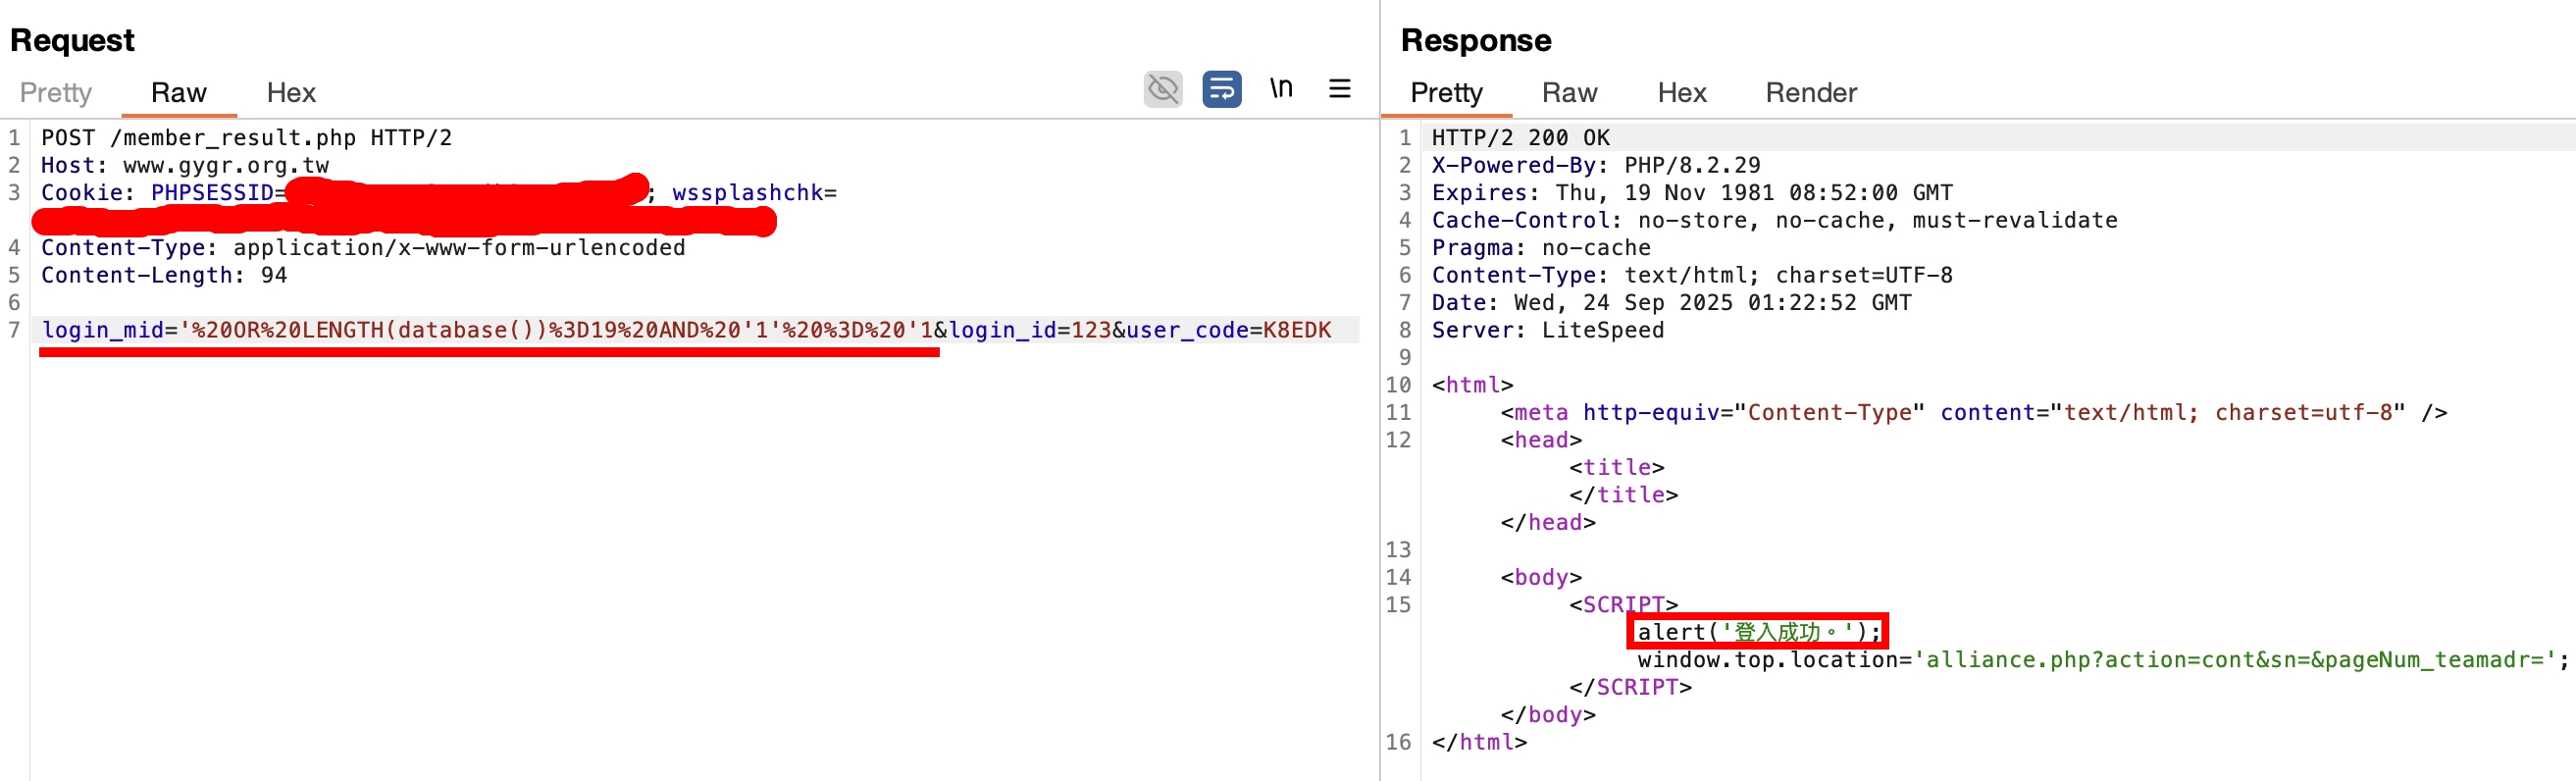This screenshot has height=781, width=2576.
Task: Select the Raw tab in Request
Action: [x=179, y=93]
